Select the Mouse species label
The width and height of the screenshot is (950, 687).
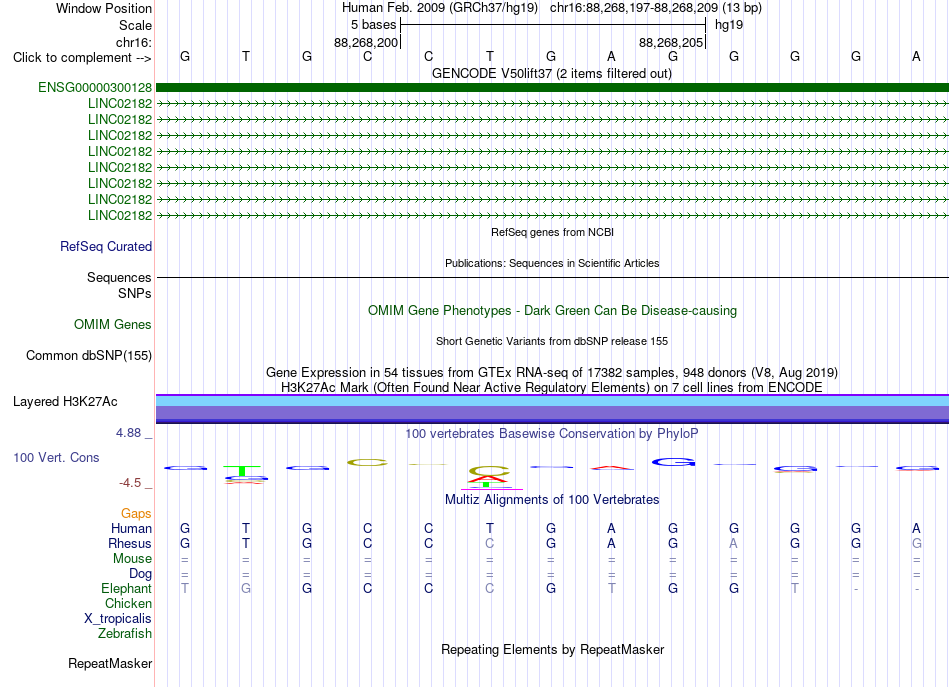[132, 559]
